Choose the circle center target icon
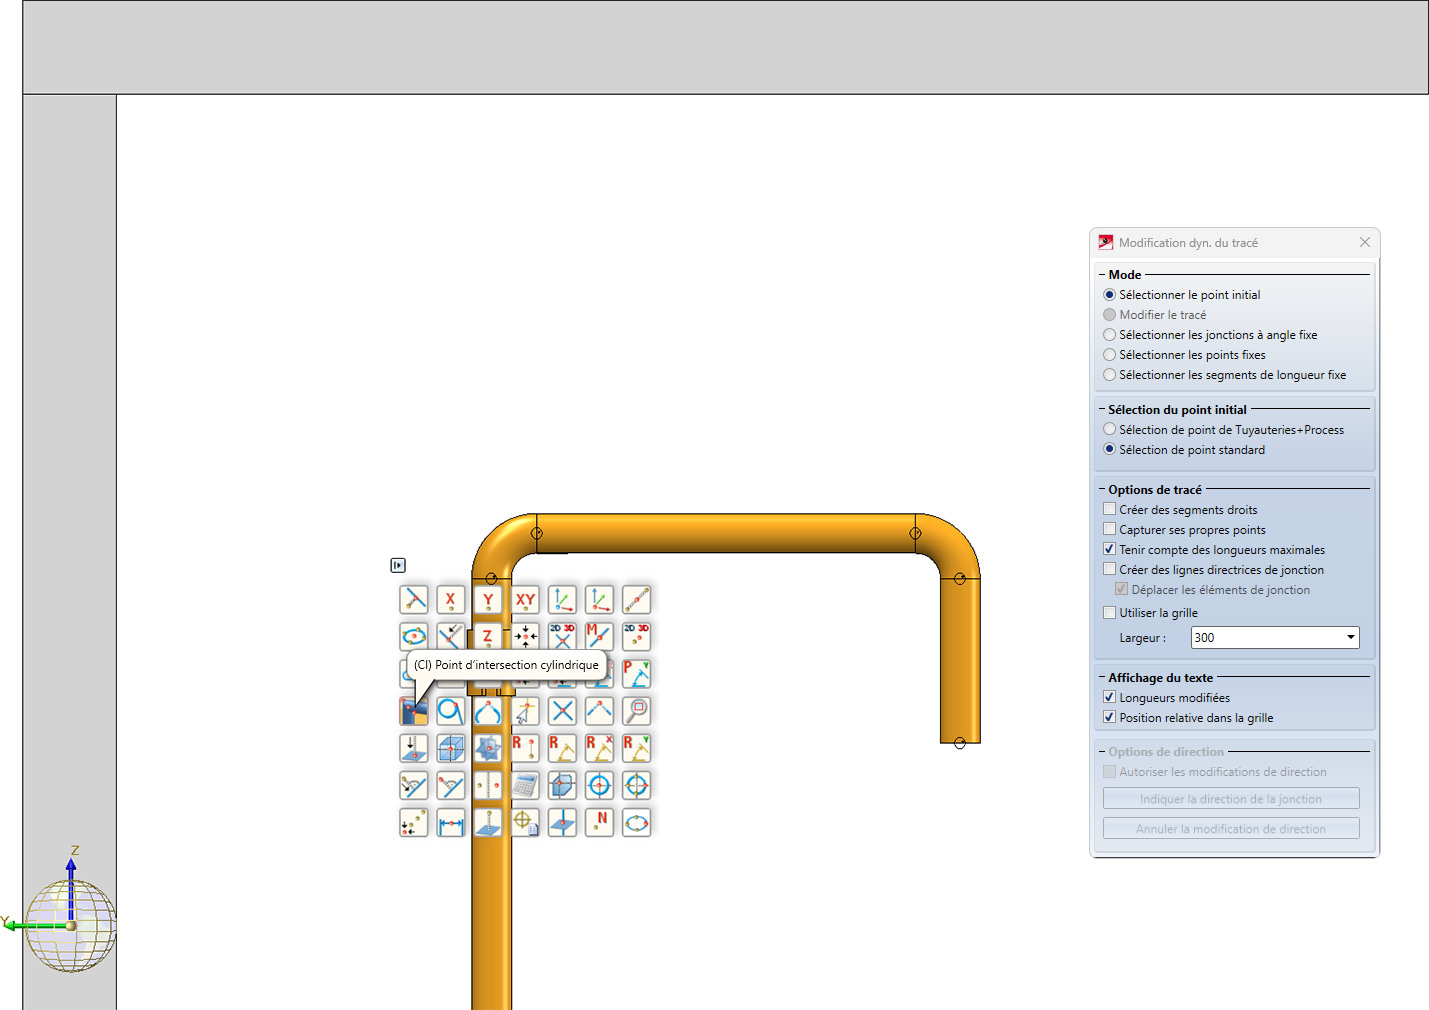The height and width of the screenshot is (1010, 1429). pos(599,785)
